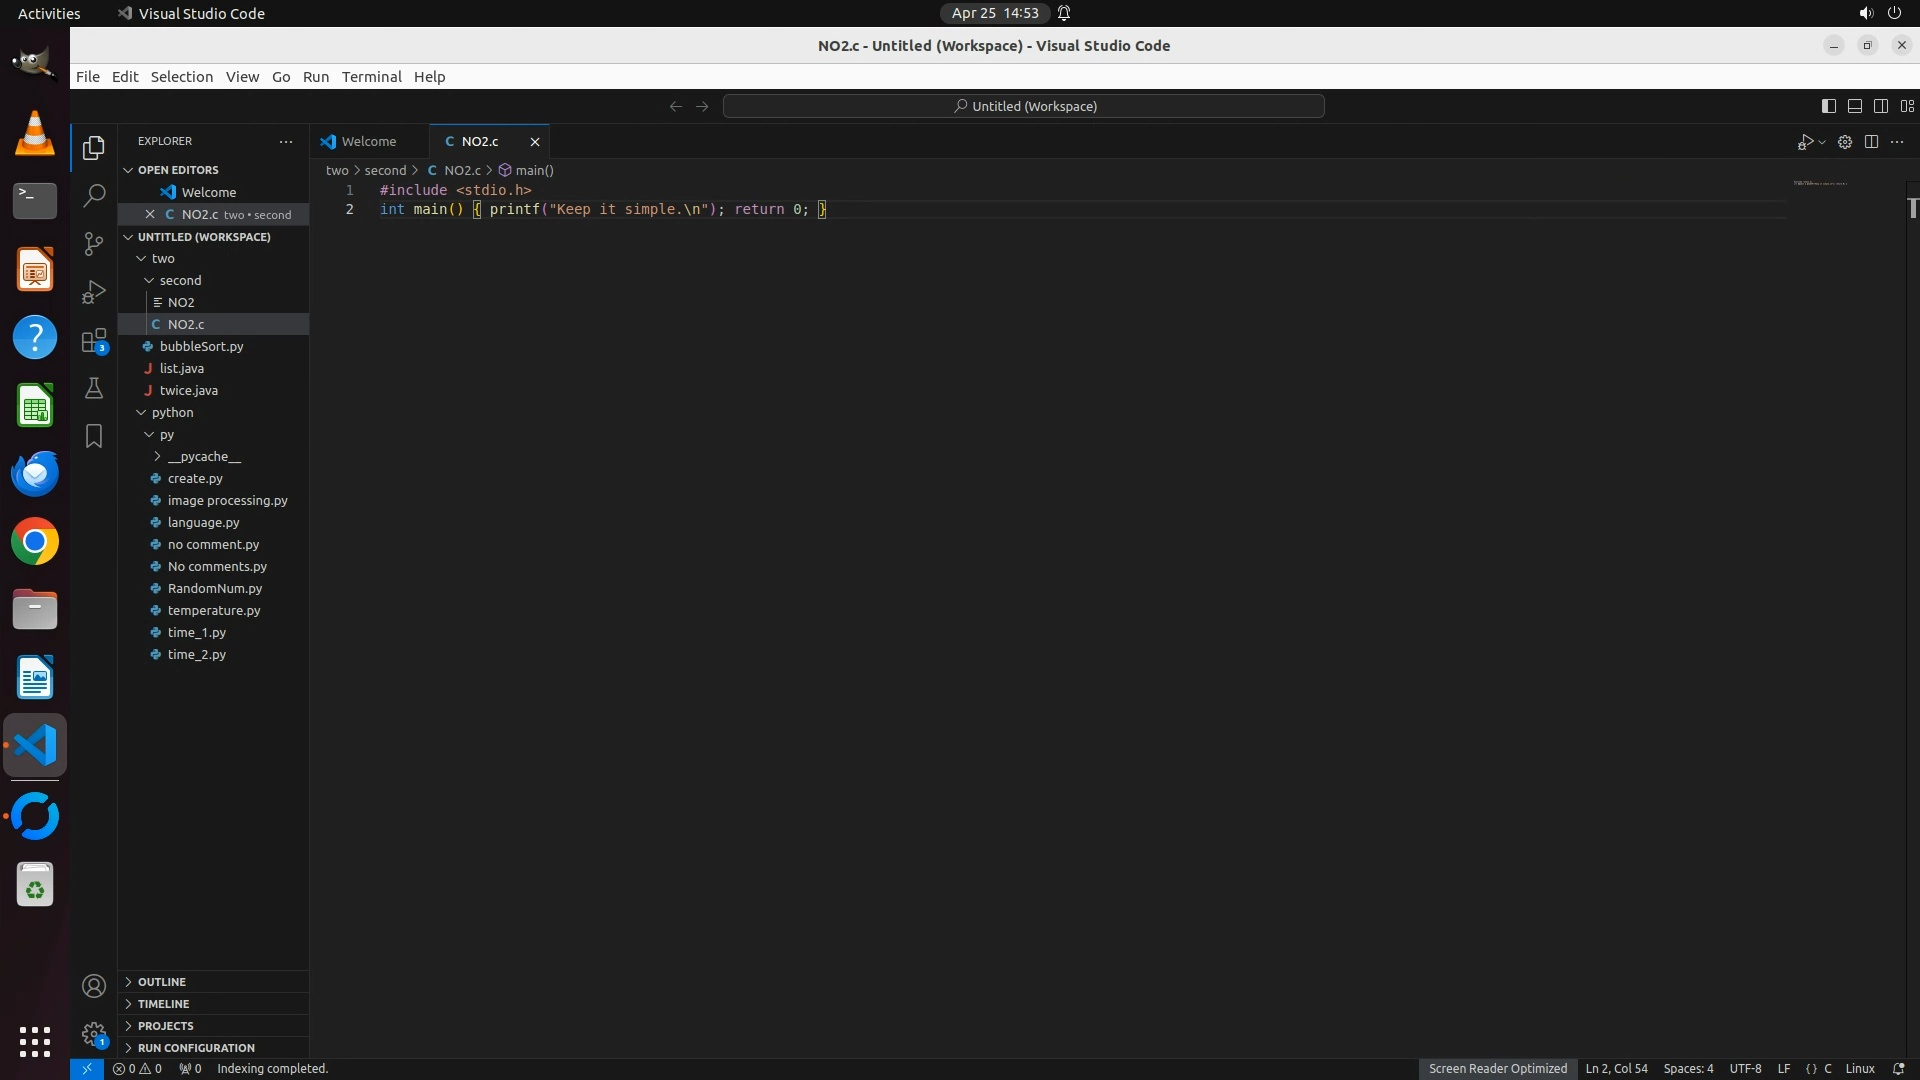Expand the __pycache__ folder
The width and height of the screenshot is (1920, 1080).
point(213,456)
